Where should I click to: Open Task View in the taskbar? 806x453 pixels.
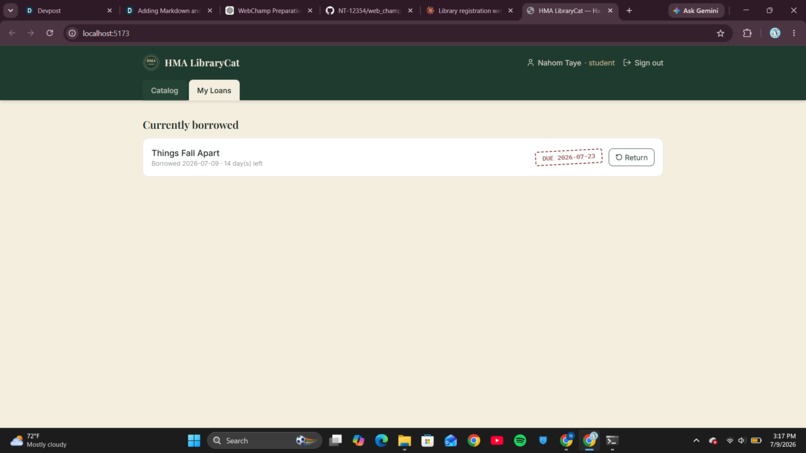click(336, 441)
